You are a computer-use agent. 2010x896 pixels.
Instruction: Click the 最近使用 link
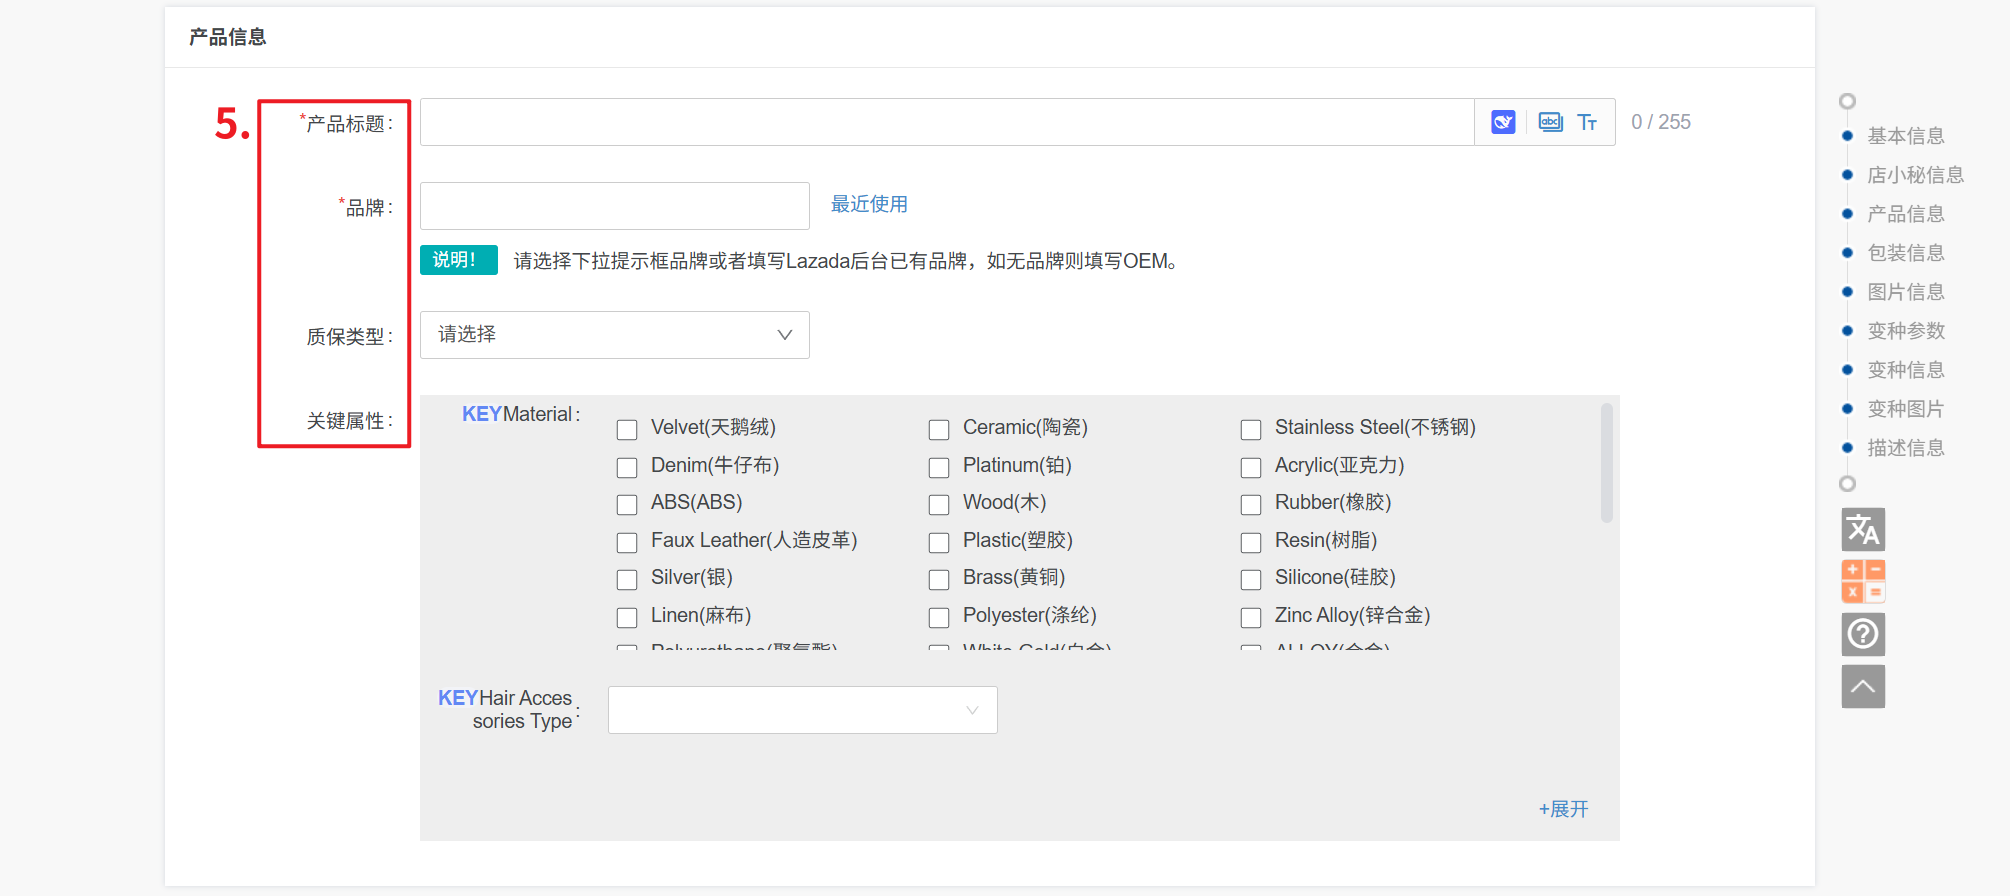tap(869, 204)
